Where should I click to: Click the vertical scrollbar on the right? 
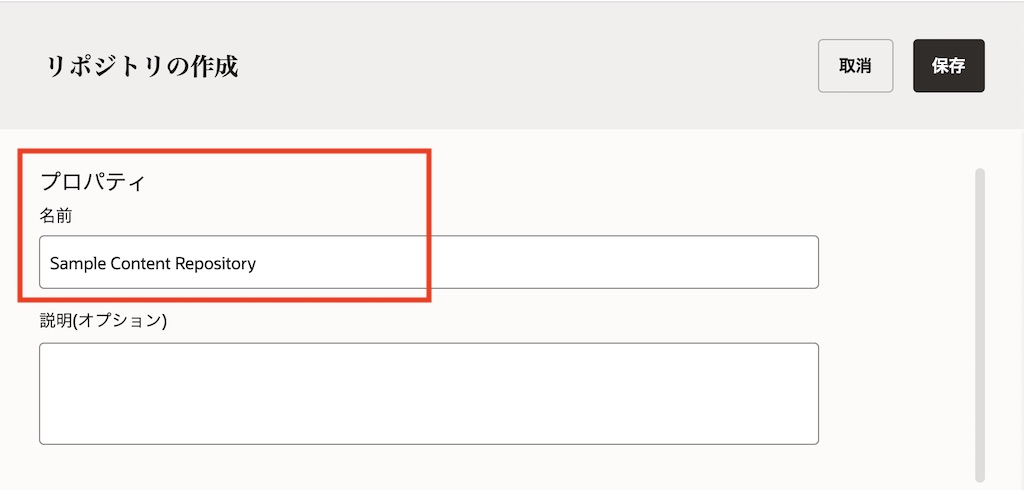pos(980,320)
